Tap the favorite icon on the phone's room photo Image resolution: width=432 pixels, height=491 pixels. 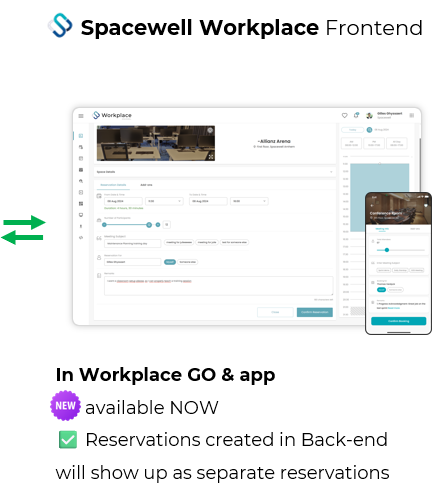[426, 205]
